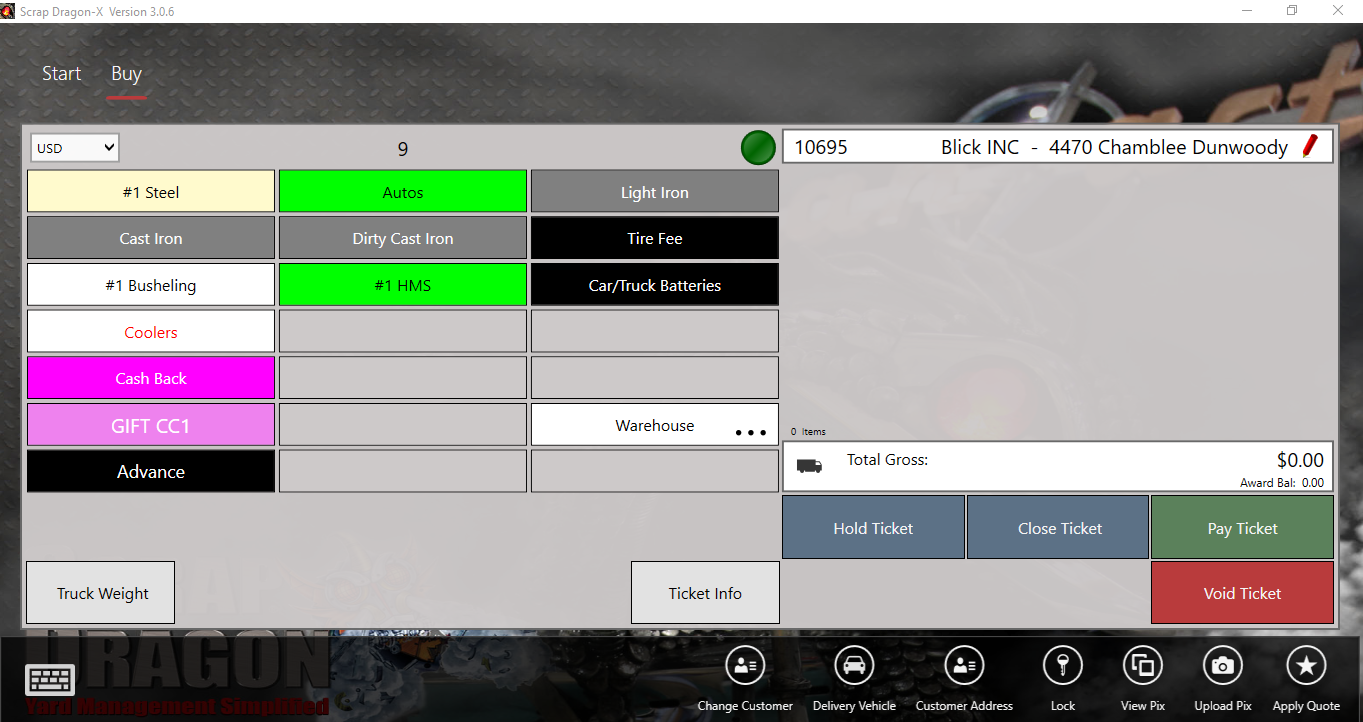This screenshot has width=1363, height=722.
Task: Void the current ticket
Action: [1242, 592]
